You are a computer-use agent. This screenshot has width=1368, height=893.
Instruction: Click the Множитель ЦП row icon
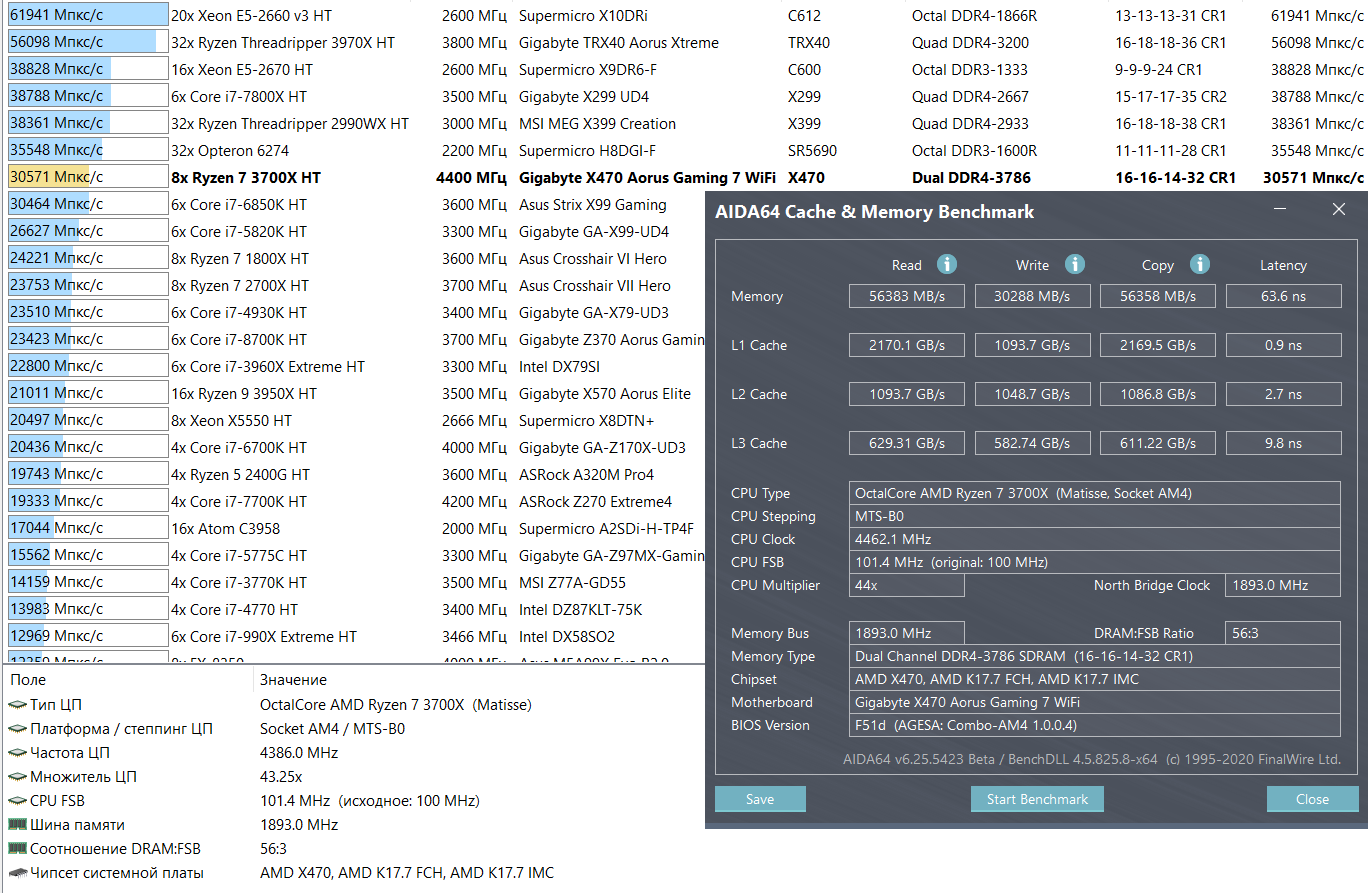[17, 777]
